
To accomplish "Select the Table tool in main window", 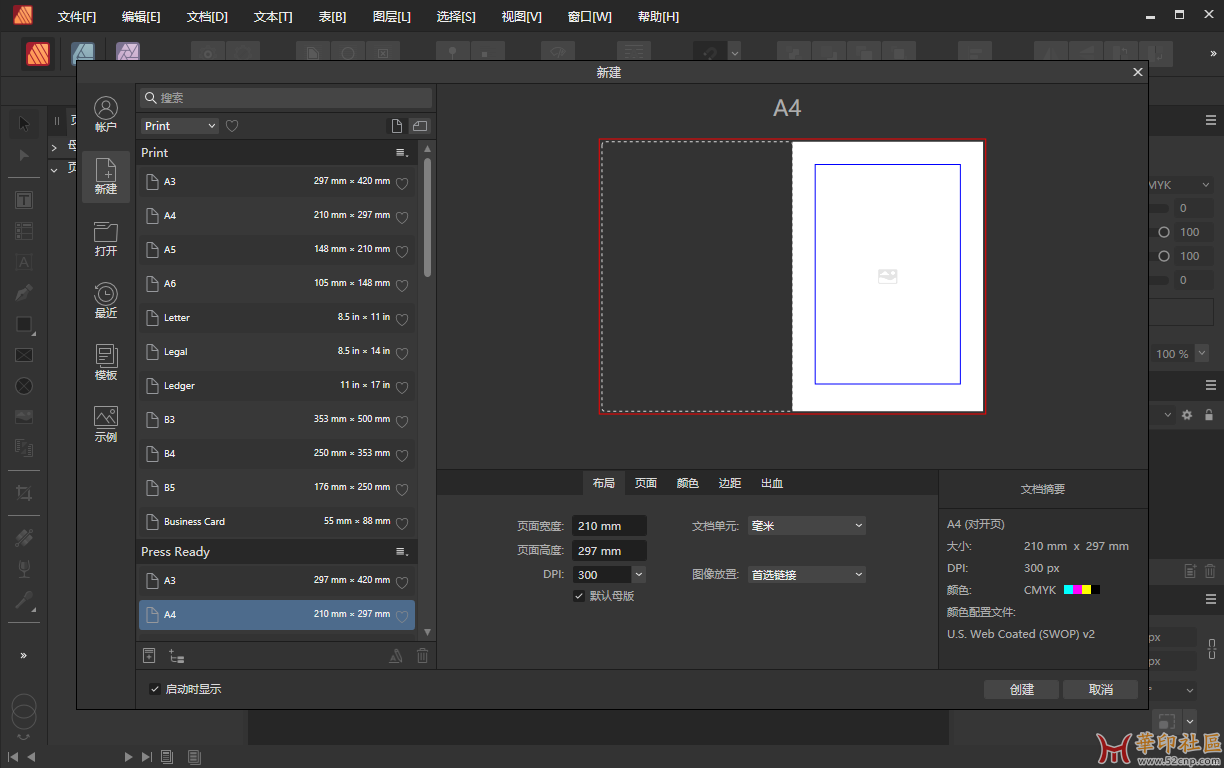I will (24, 231).
